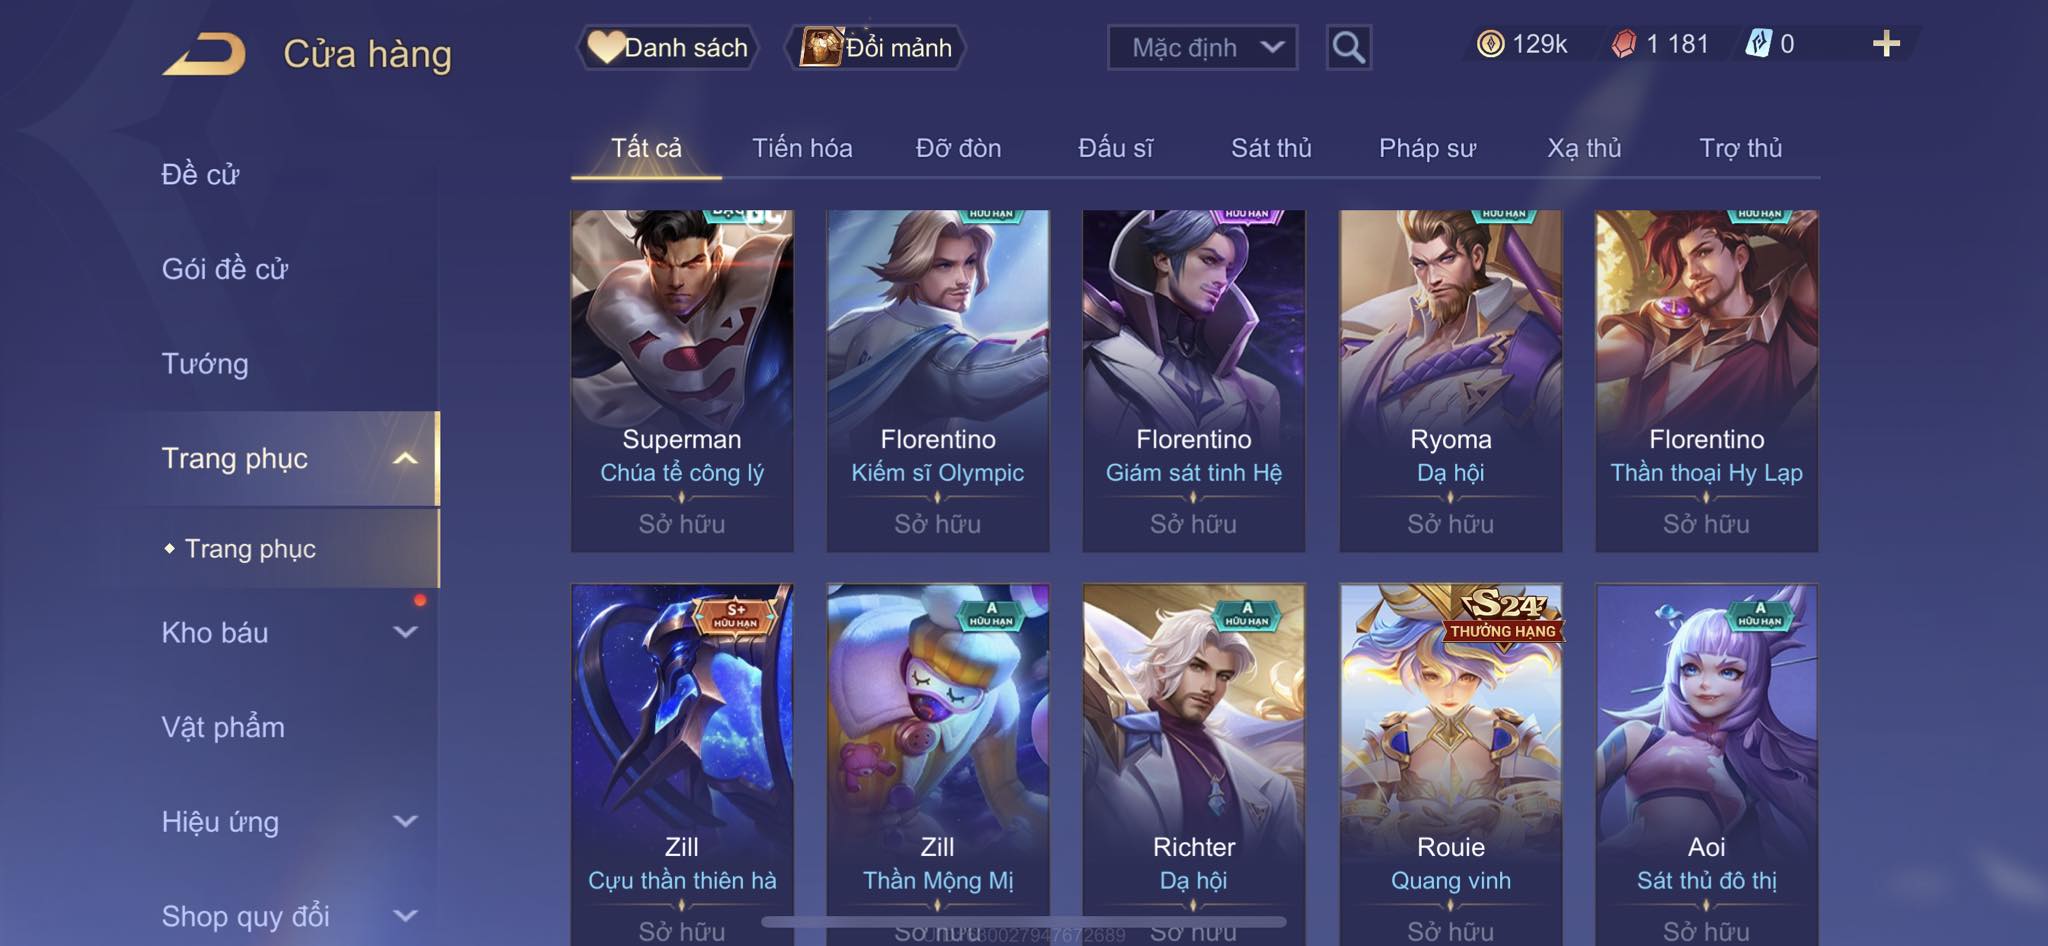2048x946 pixels.
Task: Open Danh sách wishlist heart button
Action: pos(667,47)
